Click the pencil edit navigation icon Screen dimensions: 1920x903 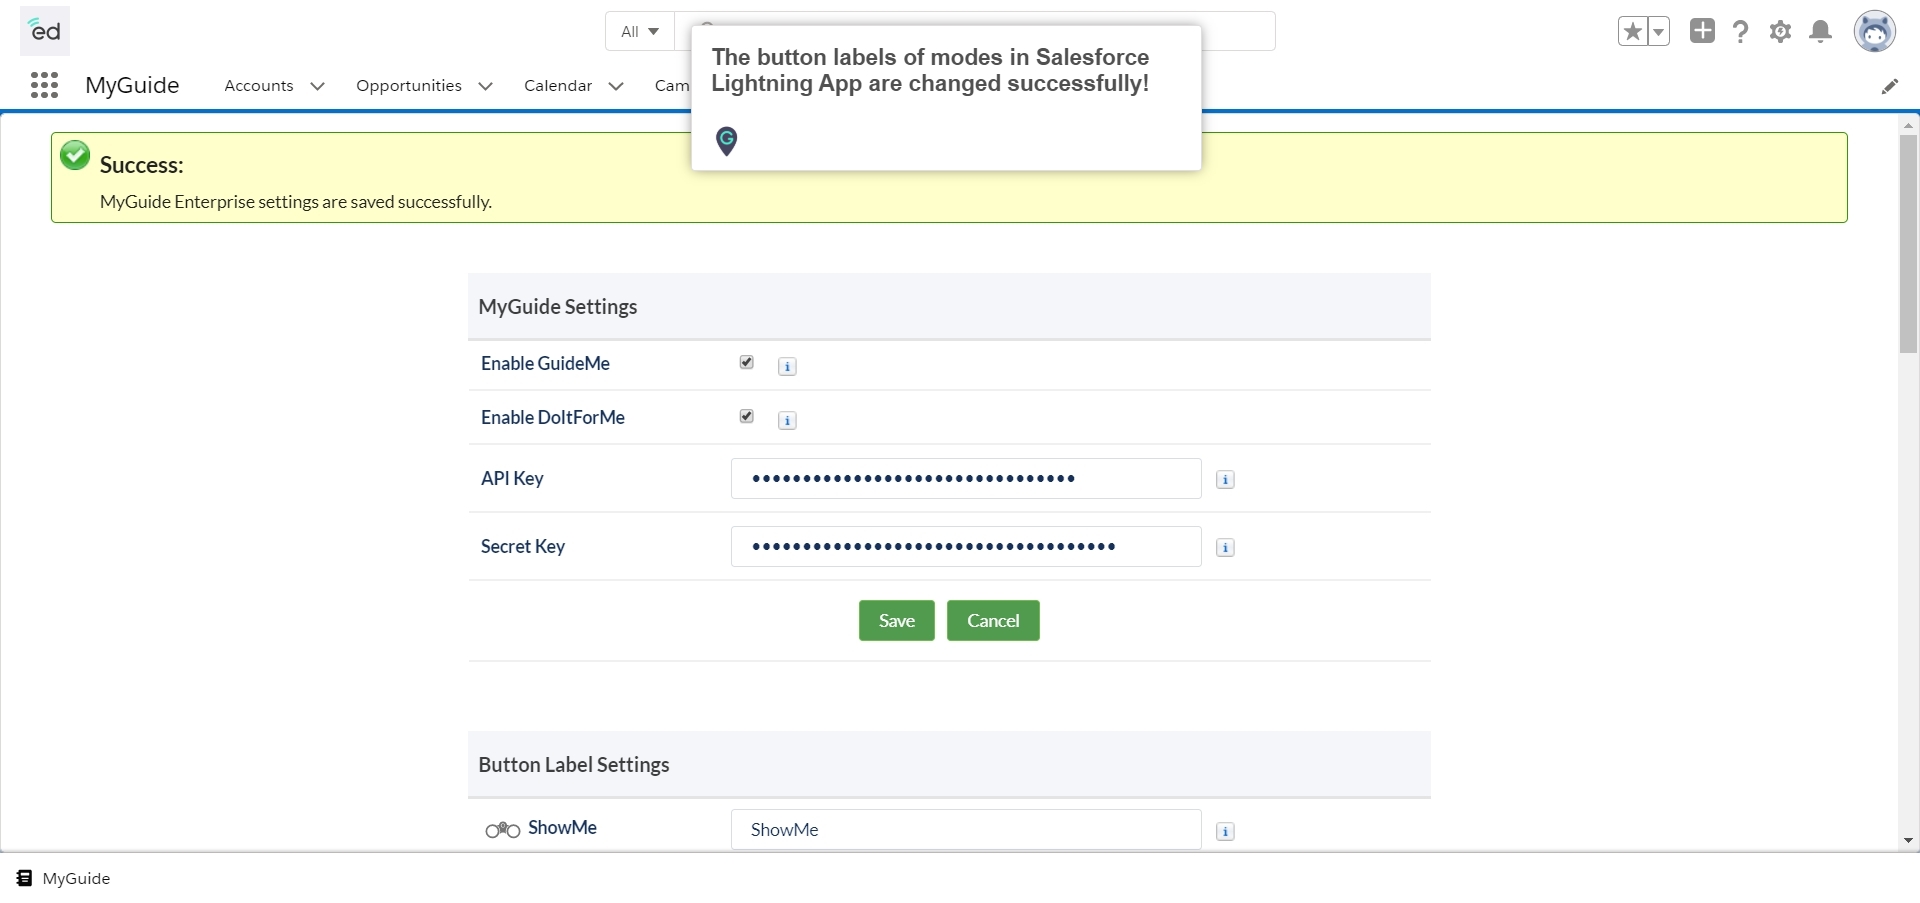[1889, 86]
